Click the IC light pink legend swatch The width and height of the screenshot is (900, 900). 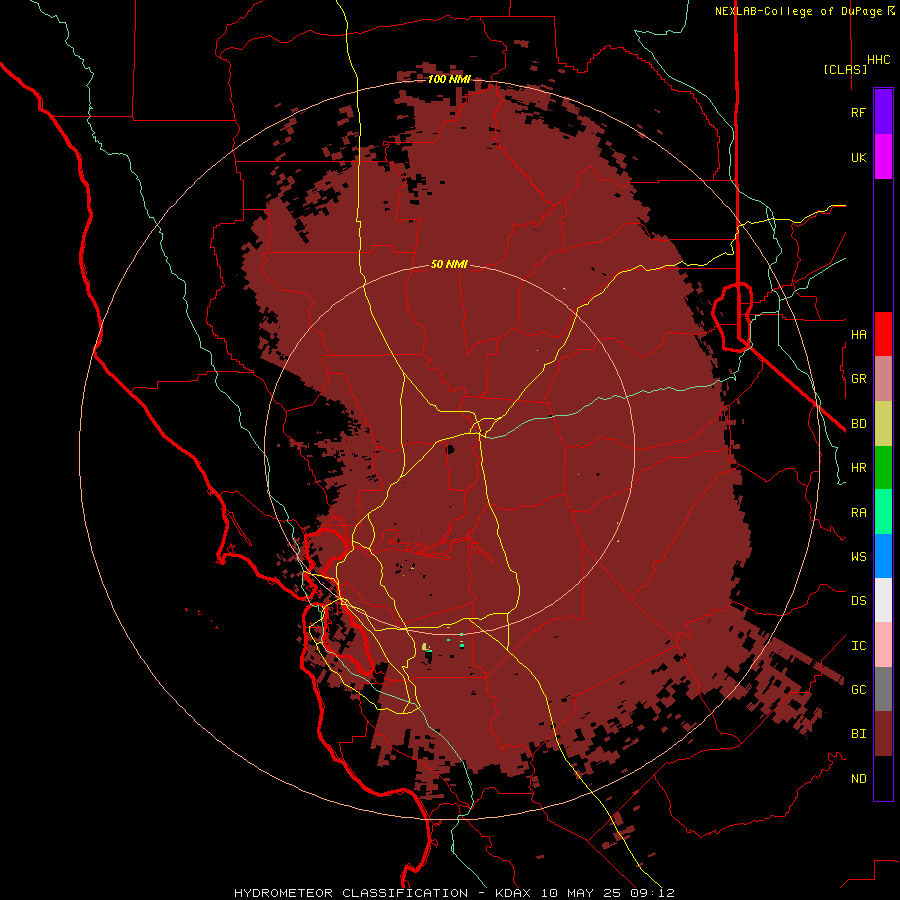point(883,645)
